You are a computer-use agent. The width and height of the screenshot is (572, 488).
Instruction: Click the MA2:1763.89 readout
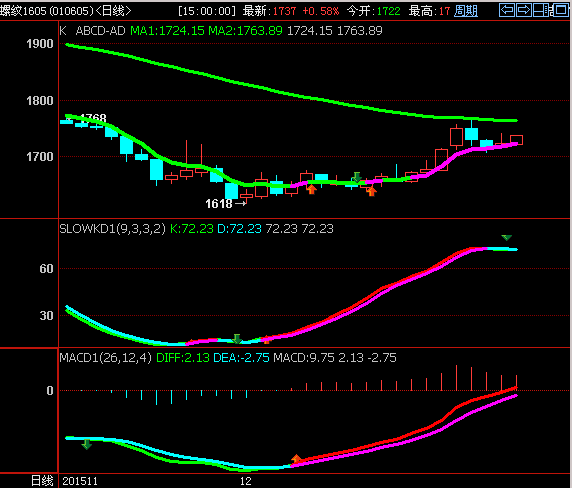245,31
